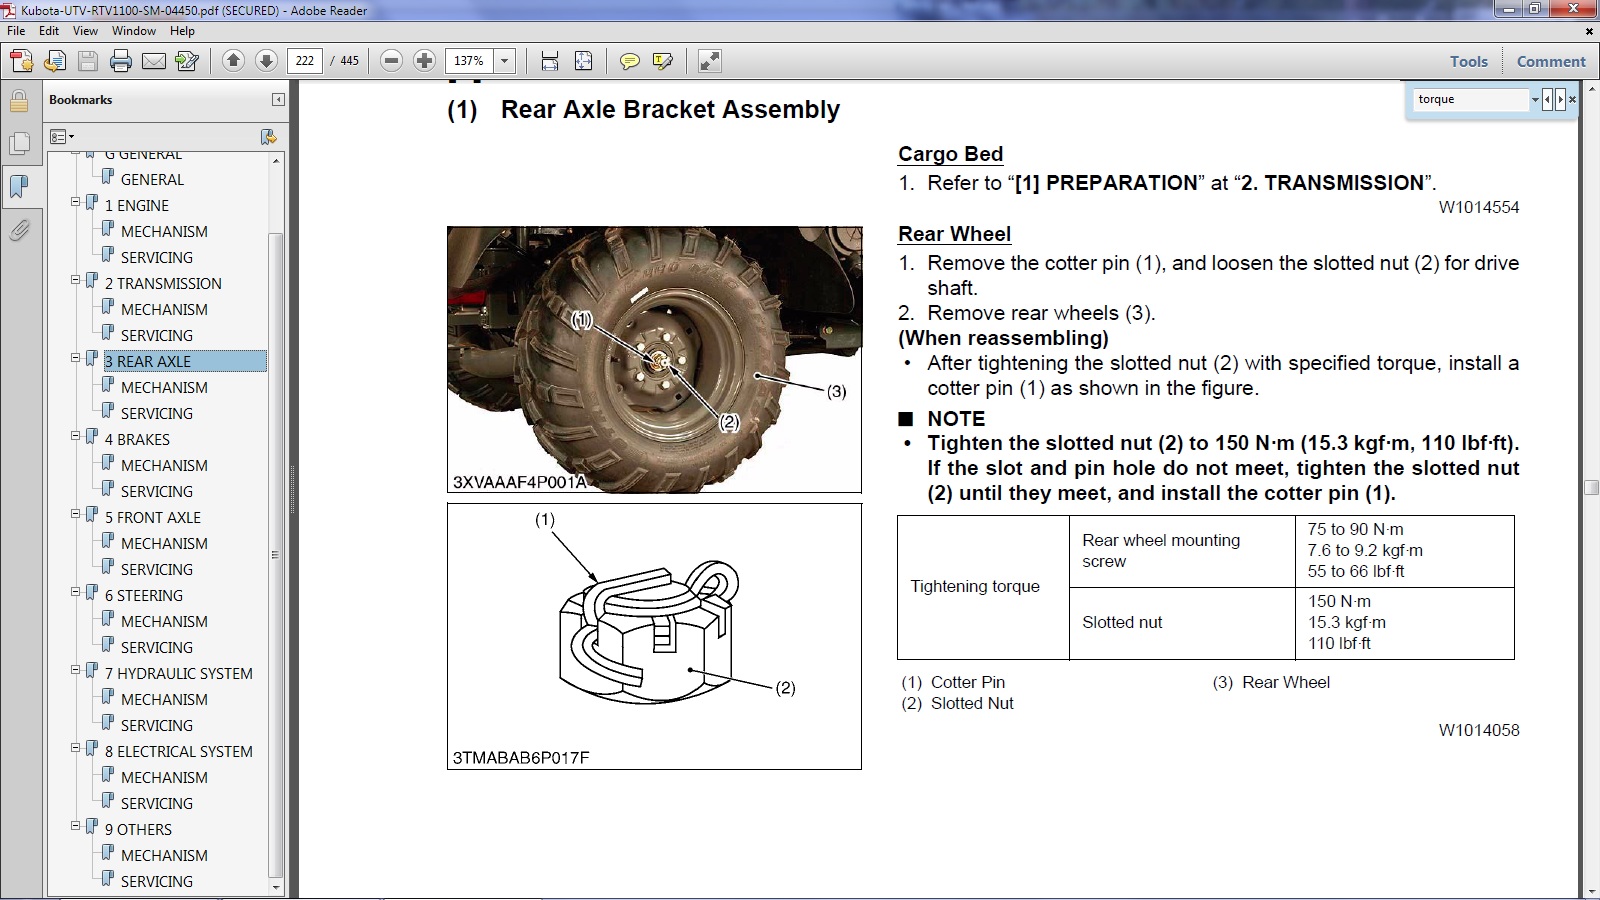The image size is (1600, 900).
Task: Open SERVICING under 9 OTHERS
Action: click(157, 882)
